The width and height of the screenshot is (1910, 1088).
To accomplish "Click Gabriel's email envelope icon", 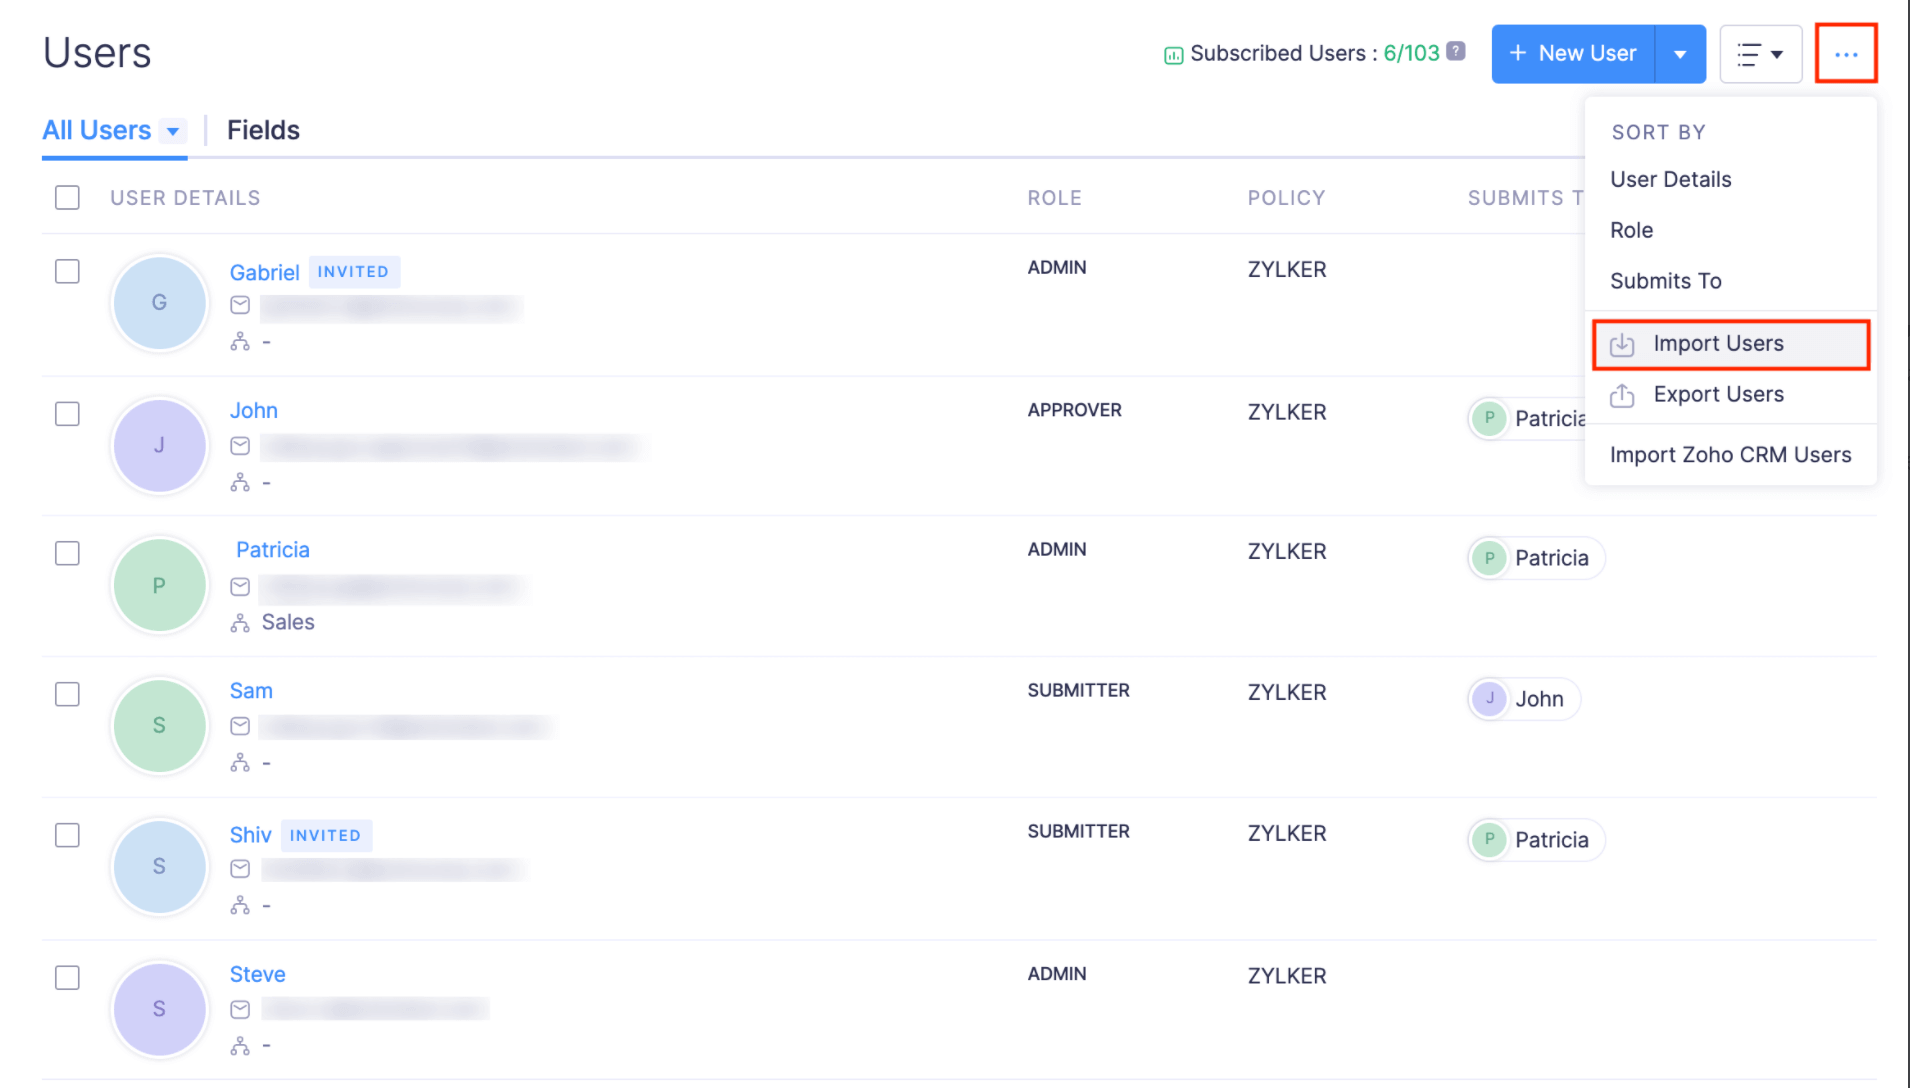I will click(240, 305).
